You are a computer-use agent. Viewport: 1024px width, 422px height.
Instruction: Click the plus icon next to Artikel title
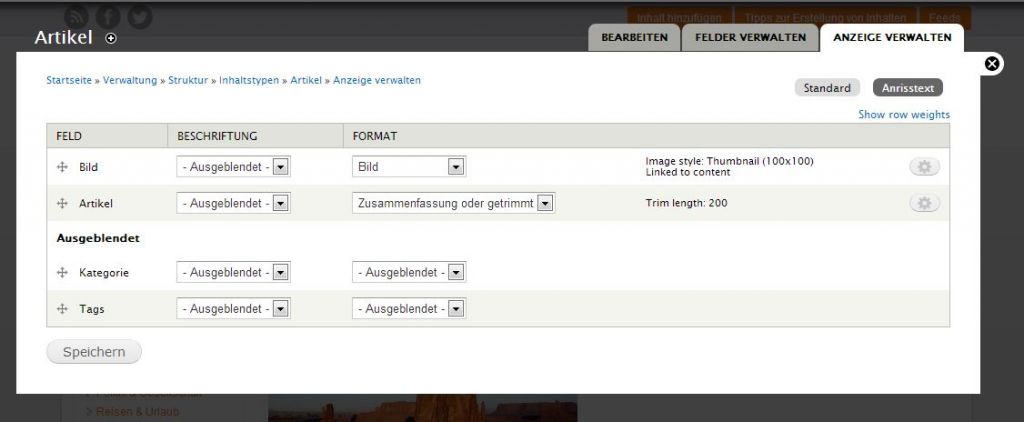tap(111, 38)
